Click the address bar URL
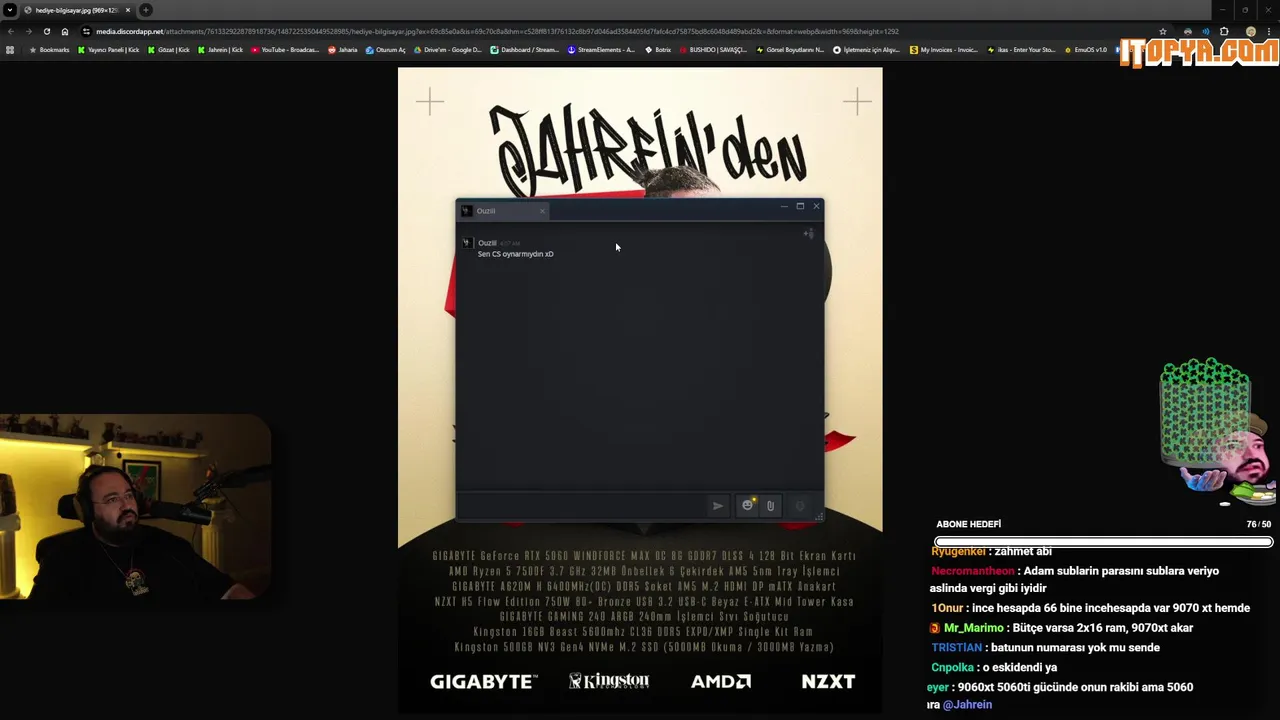 (x=497, y=31)
